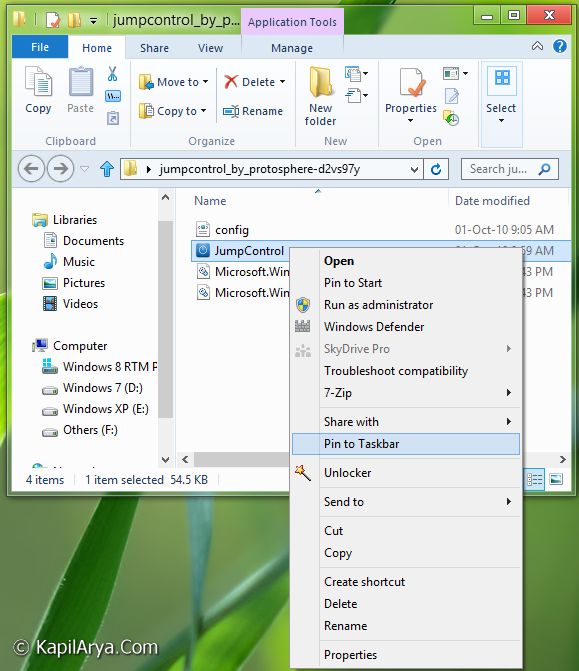Select Troubleshoot compatibility menu entry
The height and width of the screenshot is (671, 579).
coord(405,371)
